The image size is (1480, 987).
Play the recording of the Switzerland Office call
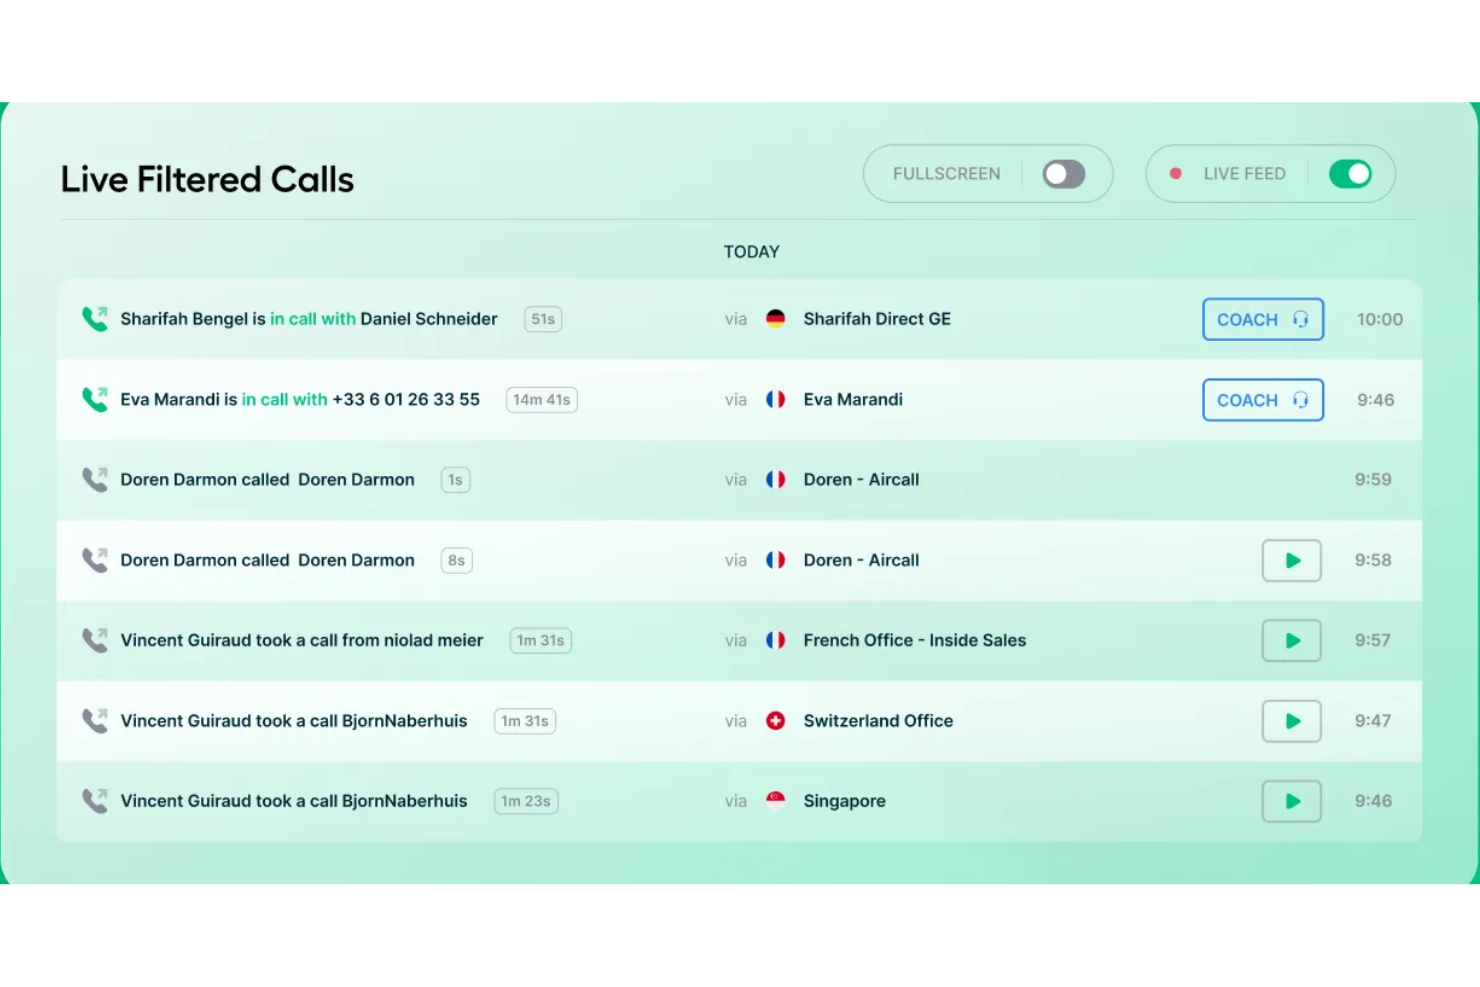pyautogui.click(x=1291, y=720)
